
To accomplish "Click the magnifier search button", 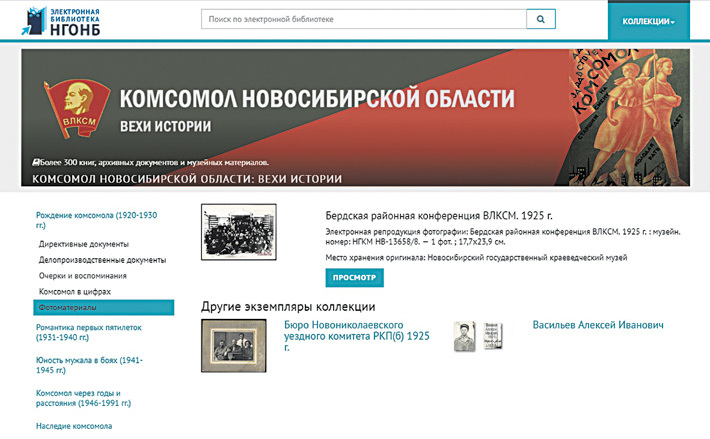I will click(541, 19).
